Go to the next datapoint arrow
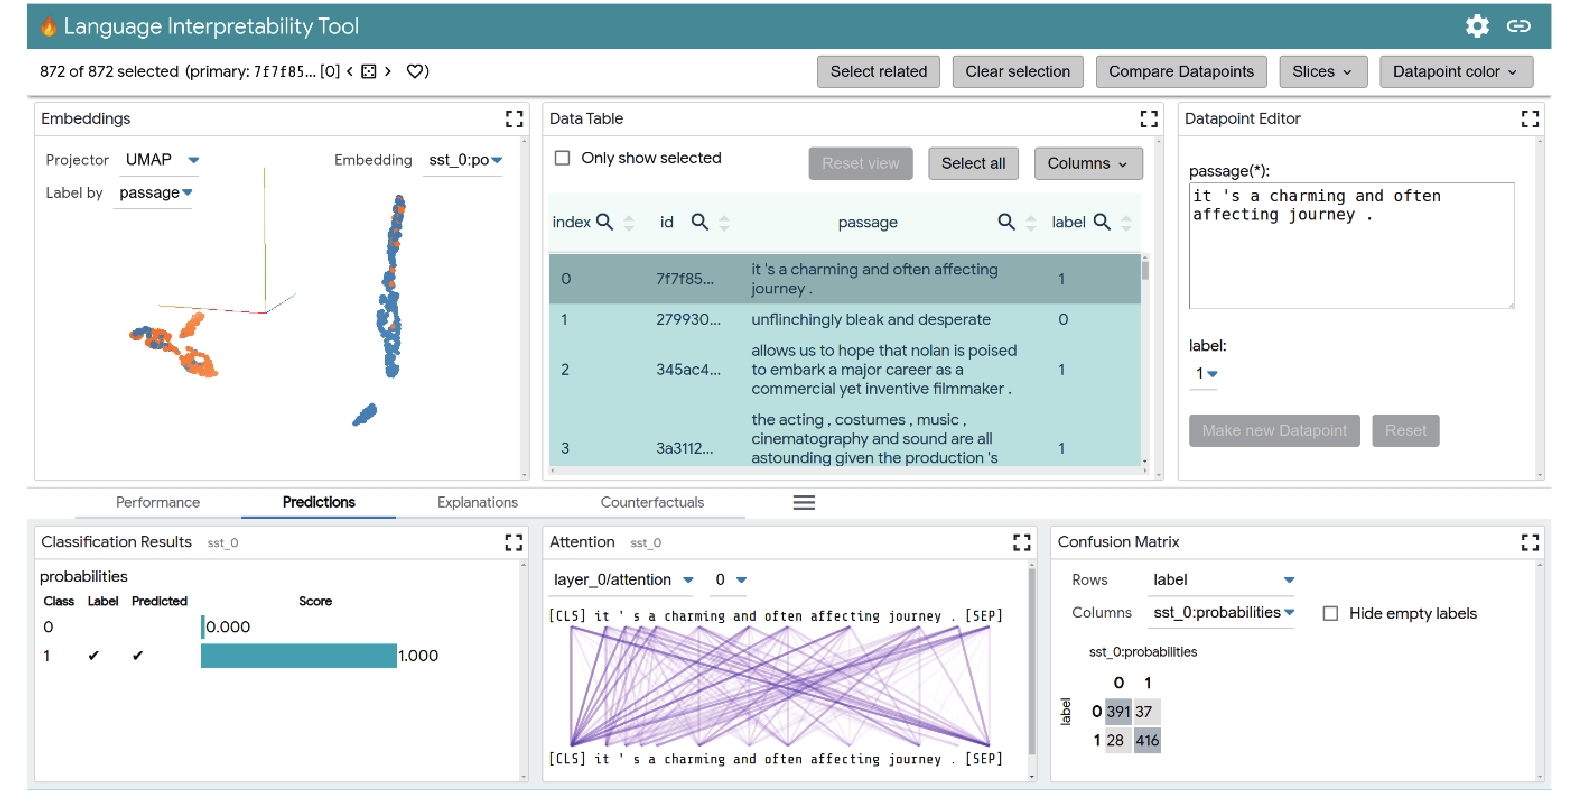1575x791 pixels. (x=387, y=71)
